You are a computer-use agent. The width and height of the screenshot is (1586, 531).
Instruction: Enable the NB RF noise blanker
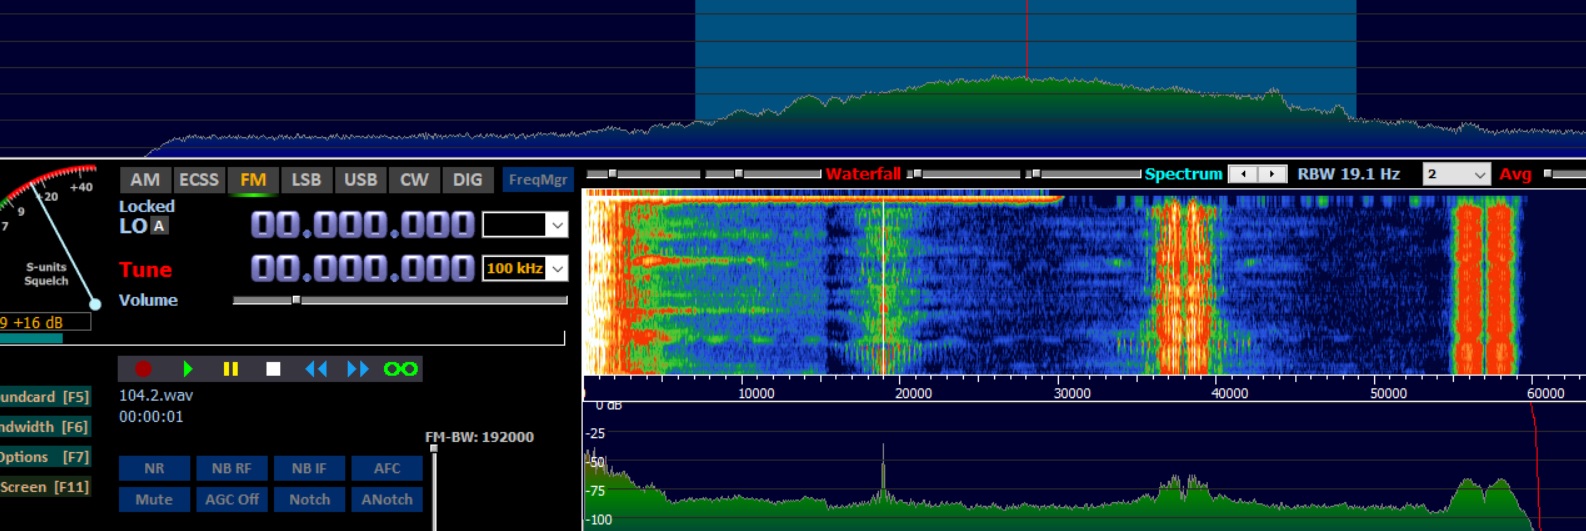tap(231, 468)
